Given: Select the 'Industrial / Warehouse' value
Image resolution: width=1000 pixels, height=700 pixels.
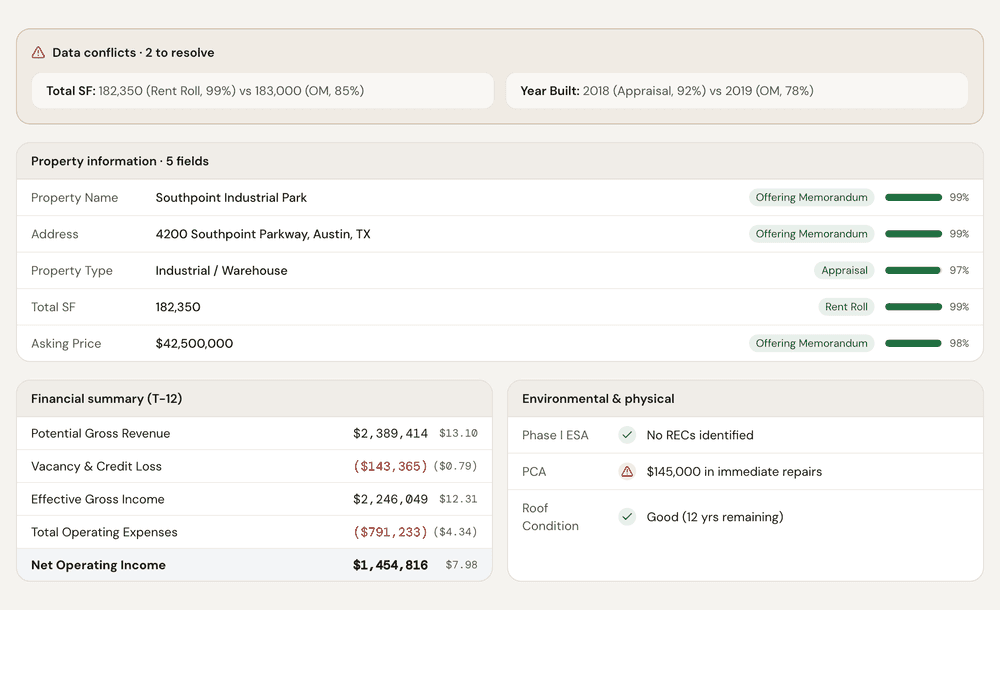Looking at the screenshot, I should pos(221,270).
